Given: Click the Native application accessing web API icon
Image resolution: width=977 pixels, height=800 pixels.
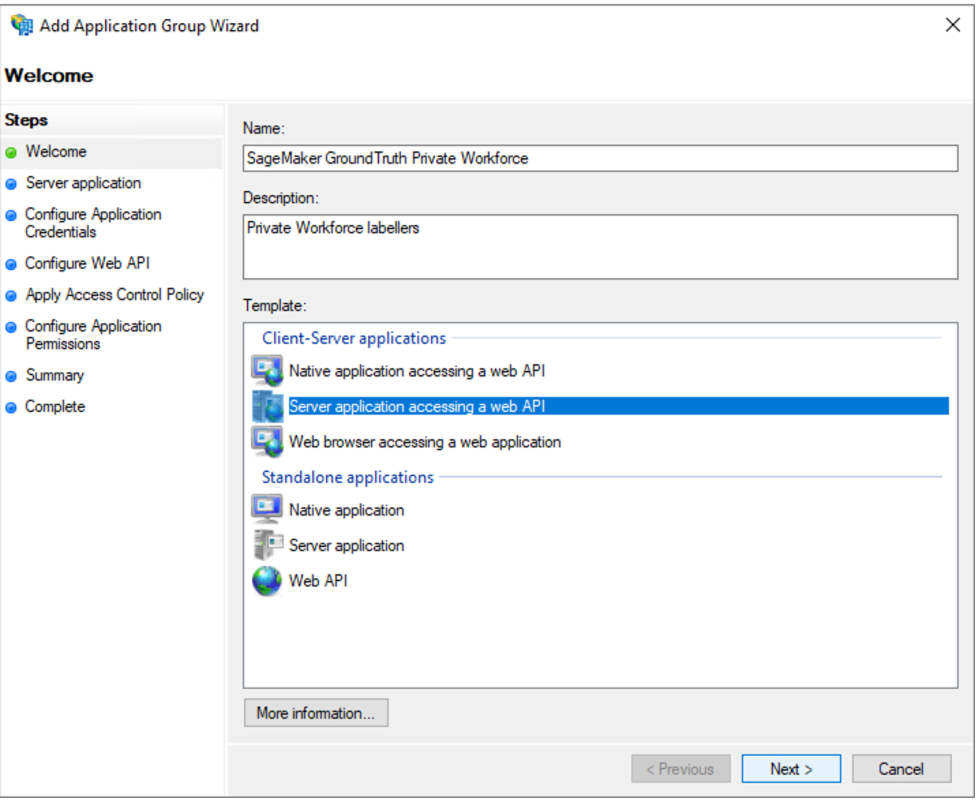Looking at the screenshot, I should click(267, 371).
